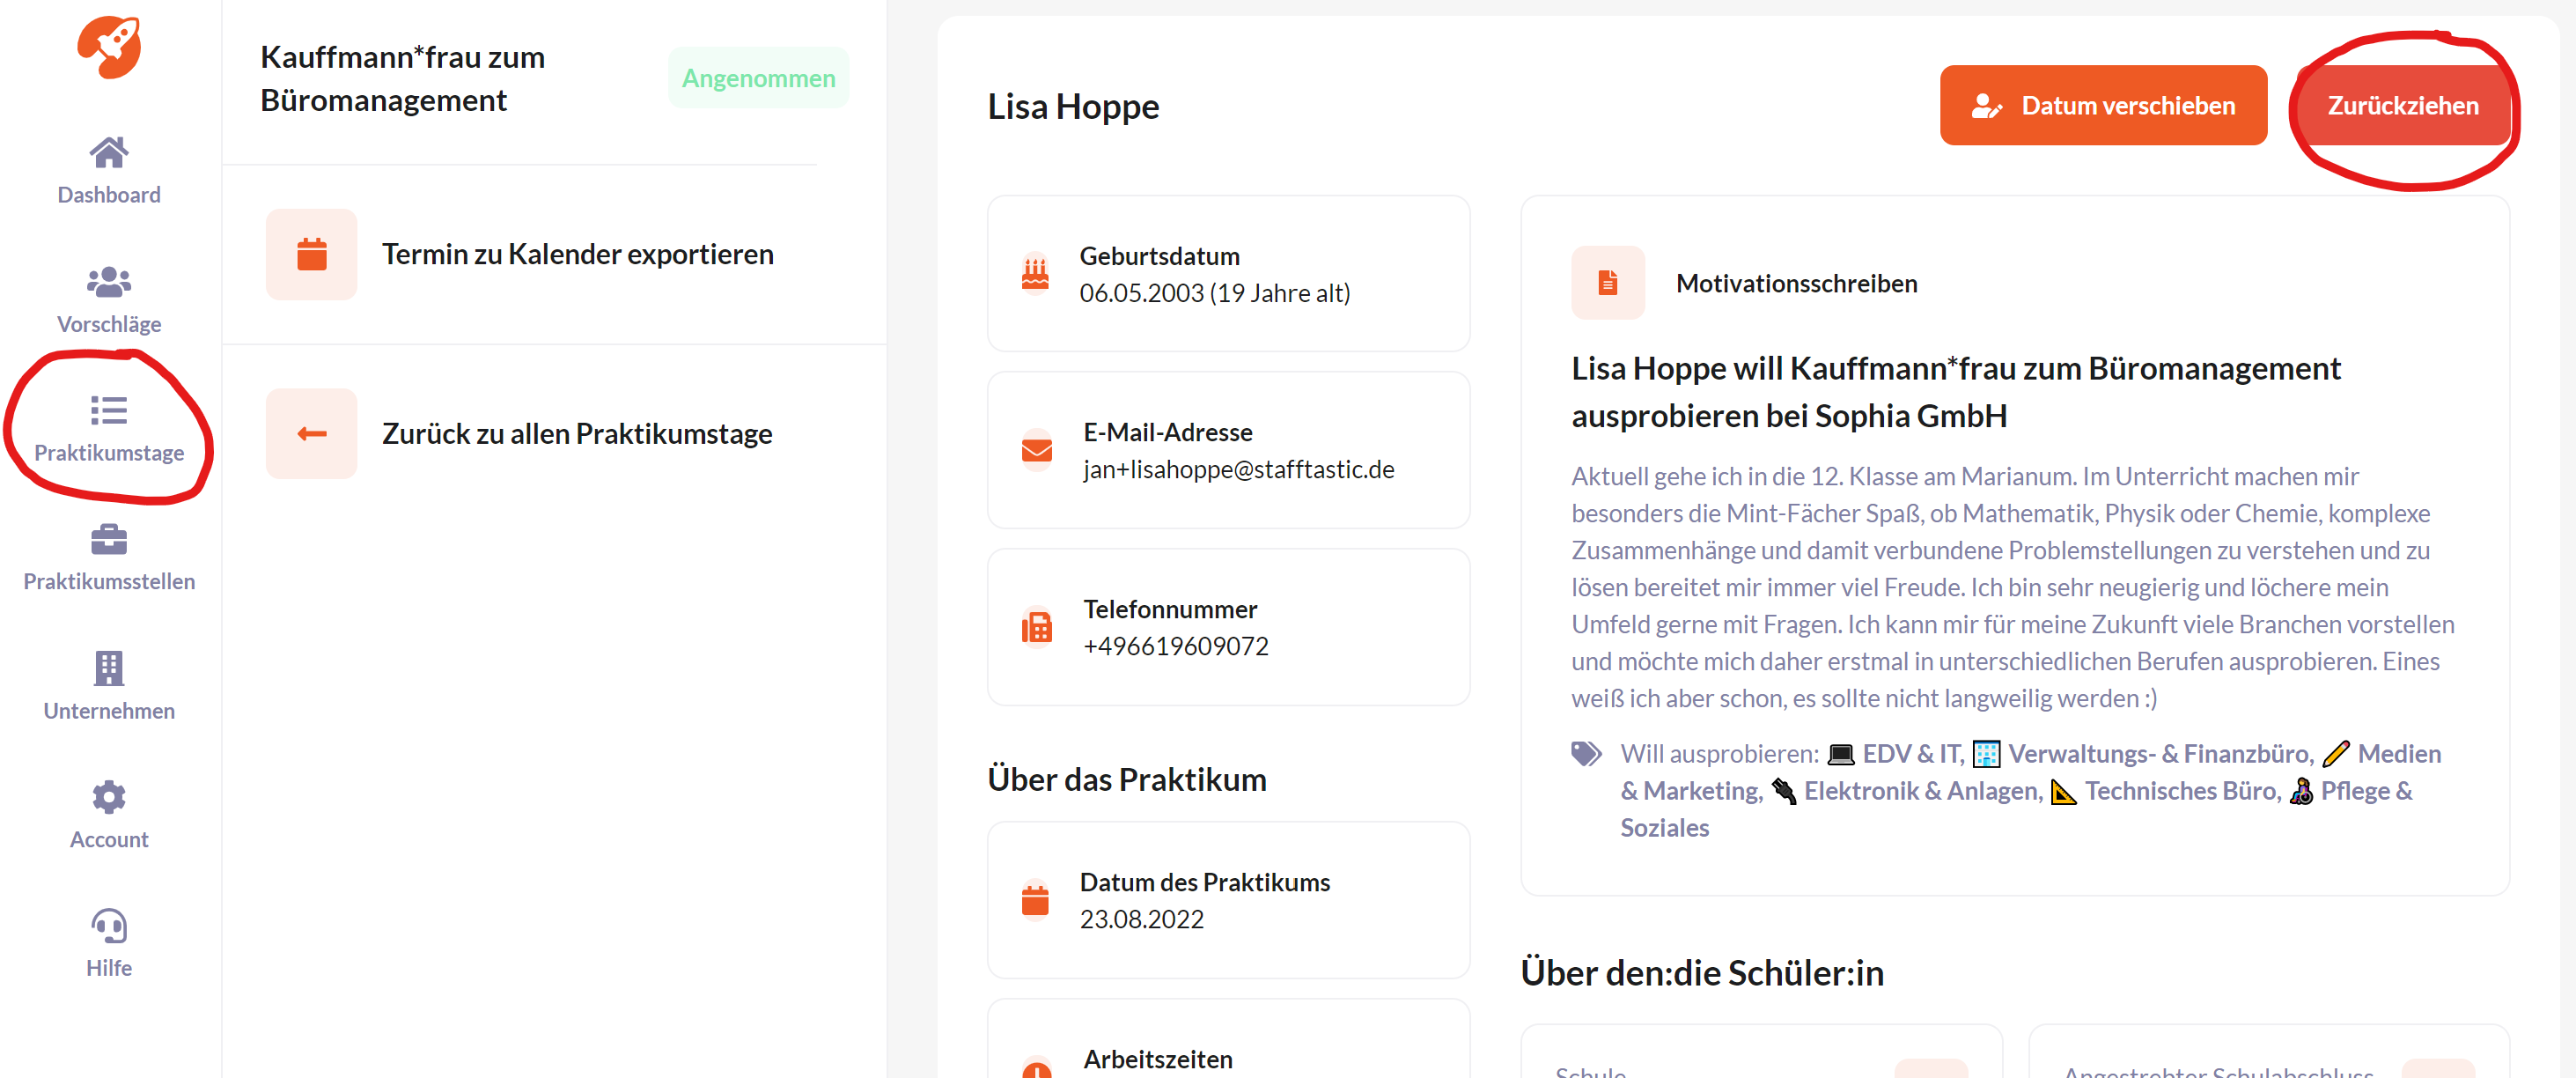The height and width of the screenshot is (1078, 2576).
Task: Click the Technisches Büro tag
Action: click(2166, 790)
